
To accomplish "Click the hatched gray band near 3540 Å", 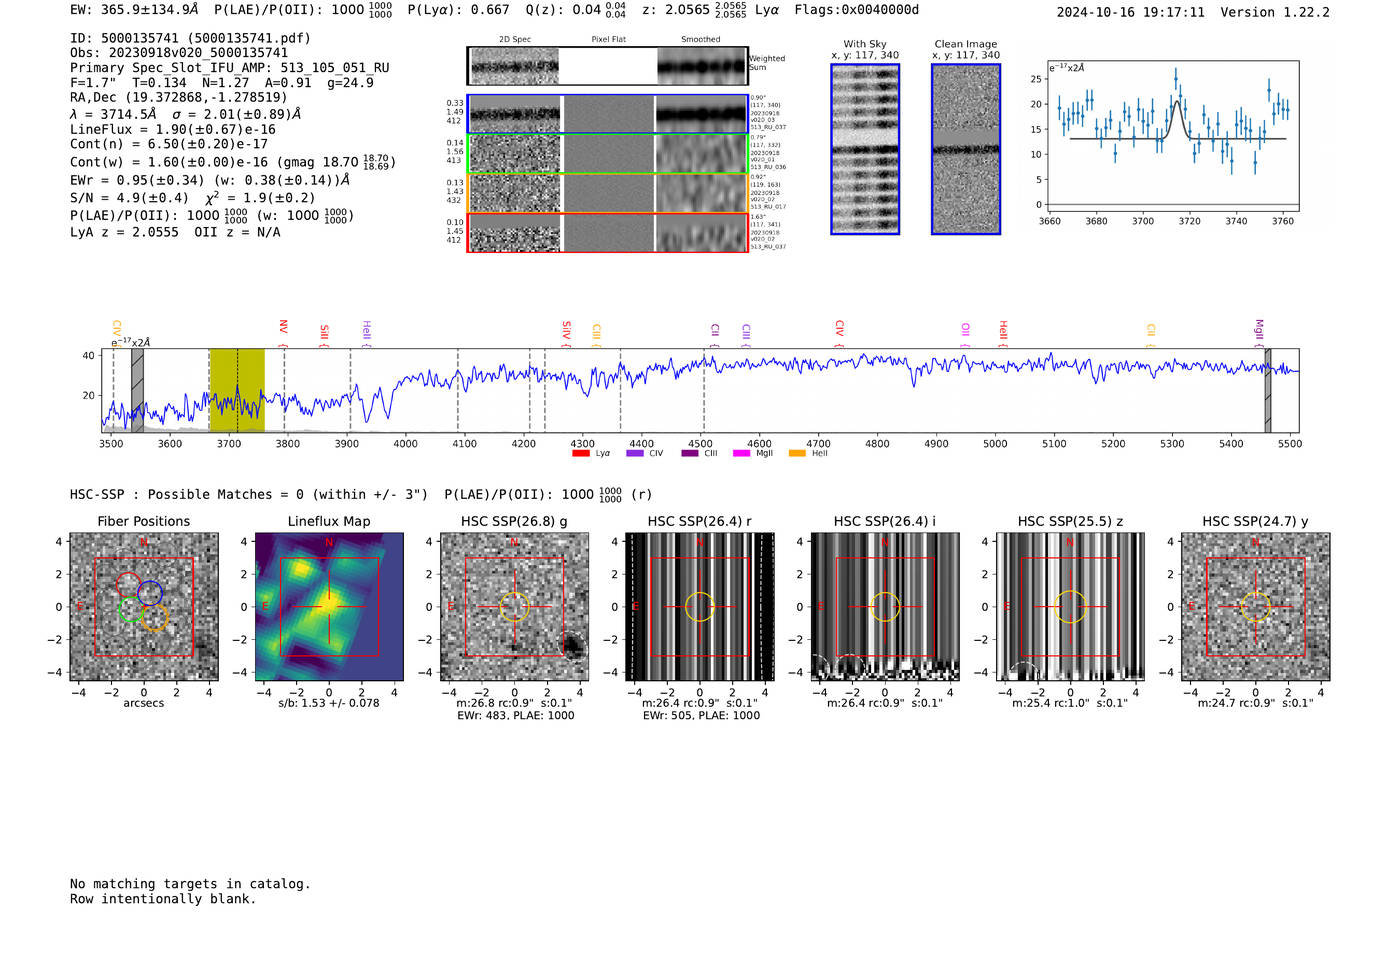I will (137, 390).
